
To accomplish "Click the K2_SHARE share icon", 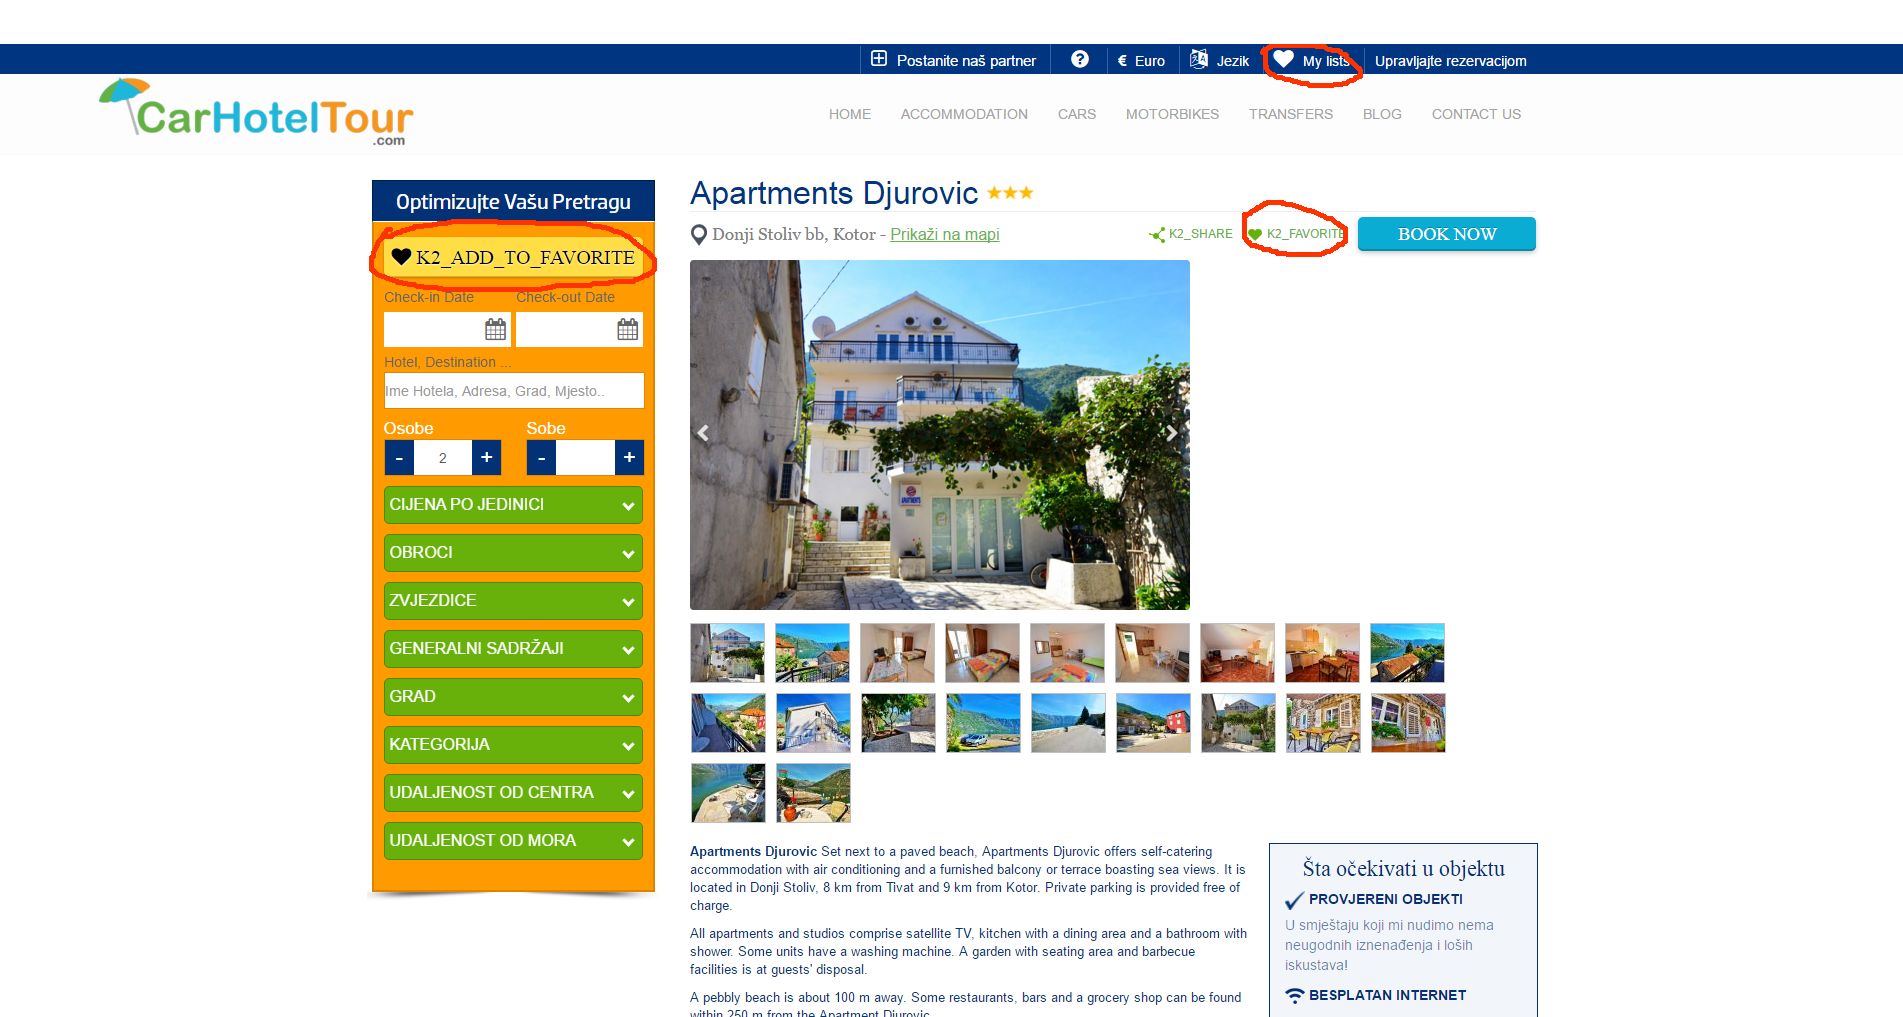I will tap(1157, 235).
